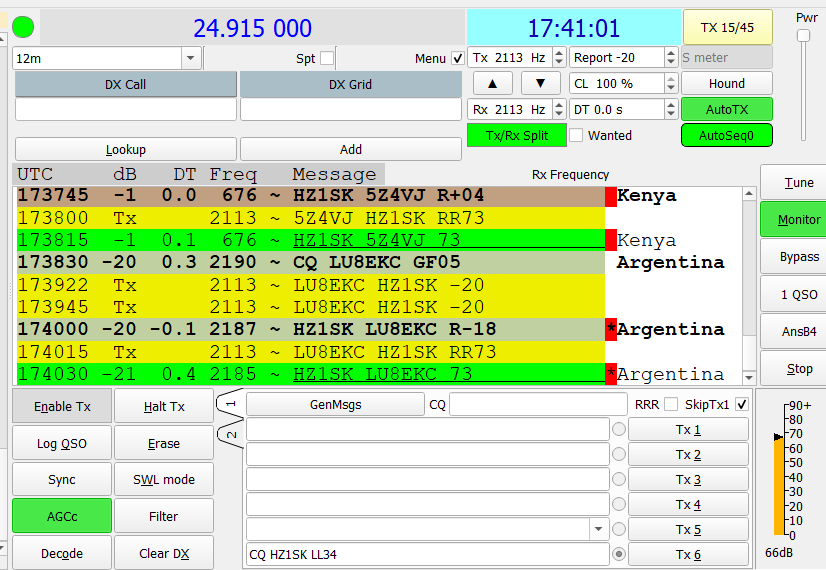This screenshot has height=570, width=826.
Task: Click the Clear DX button
Action: click(164, 553)
